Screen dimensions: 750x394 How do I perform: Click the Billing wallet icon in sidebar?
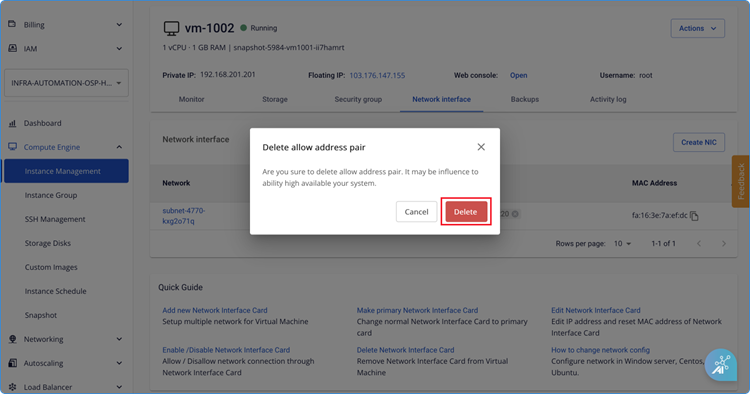[12, 24]
